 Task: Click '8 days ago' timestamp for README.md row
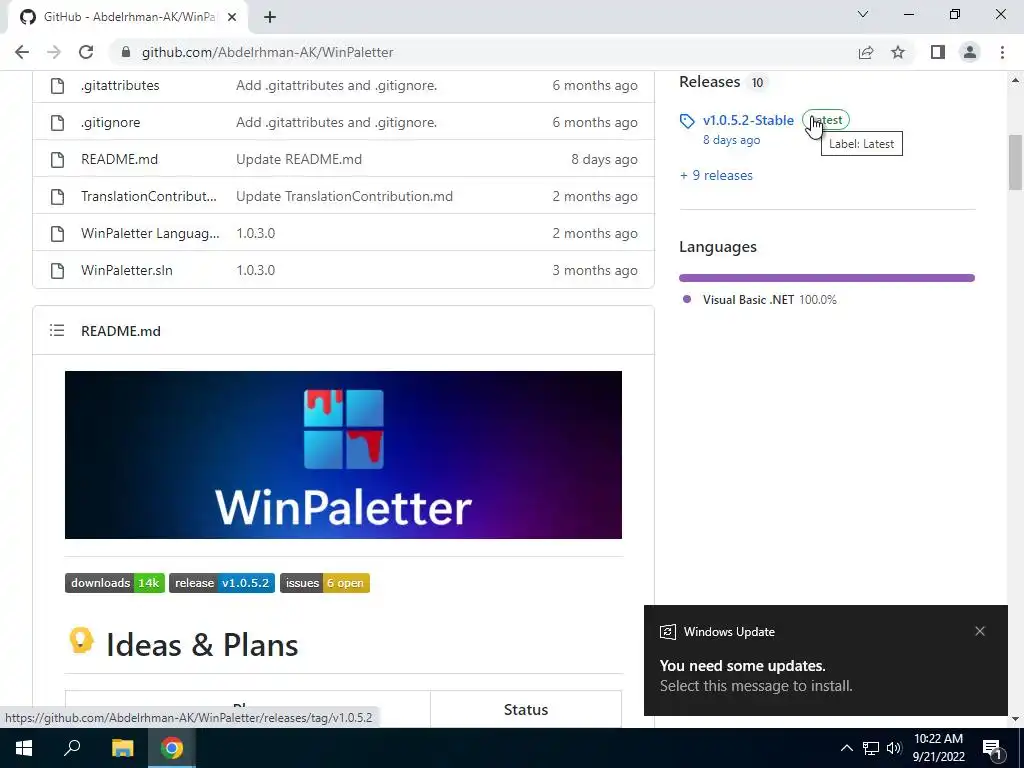click(x=604, y=159)
